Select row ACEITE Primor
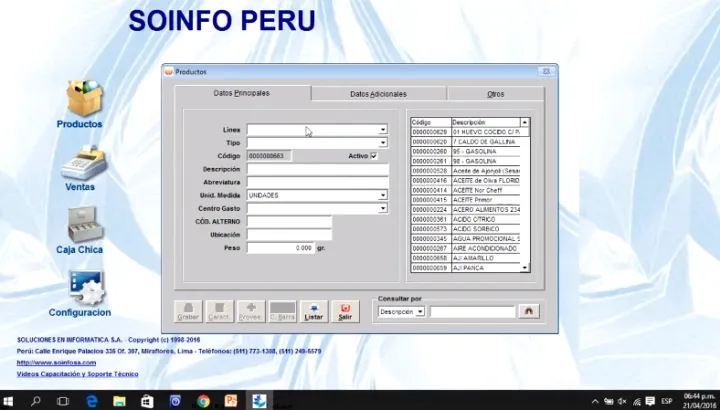This screenshot has width=720, height=410. [x=466, y=200]
